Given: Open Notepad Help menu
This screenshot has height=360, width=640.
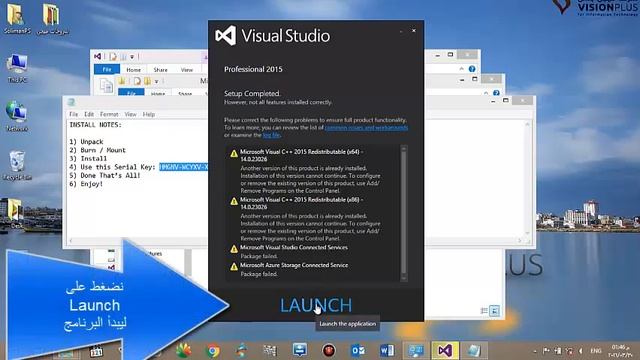Looking at the screenshot, I should coord(149,114).
